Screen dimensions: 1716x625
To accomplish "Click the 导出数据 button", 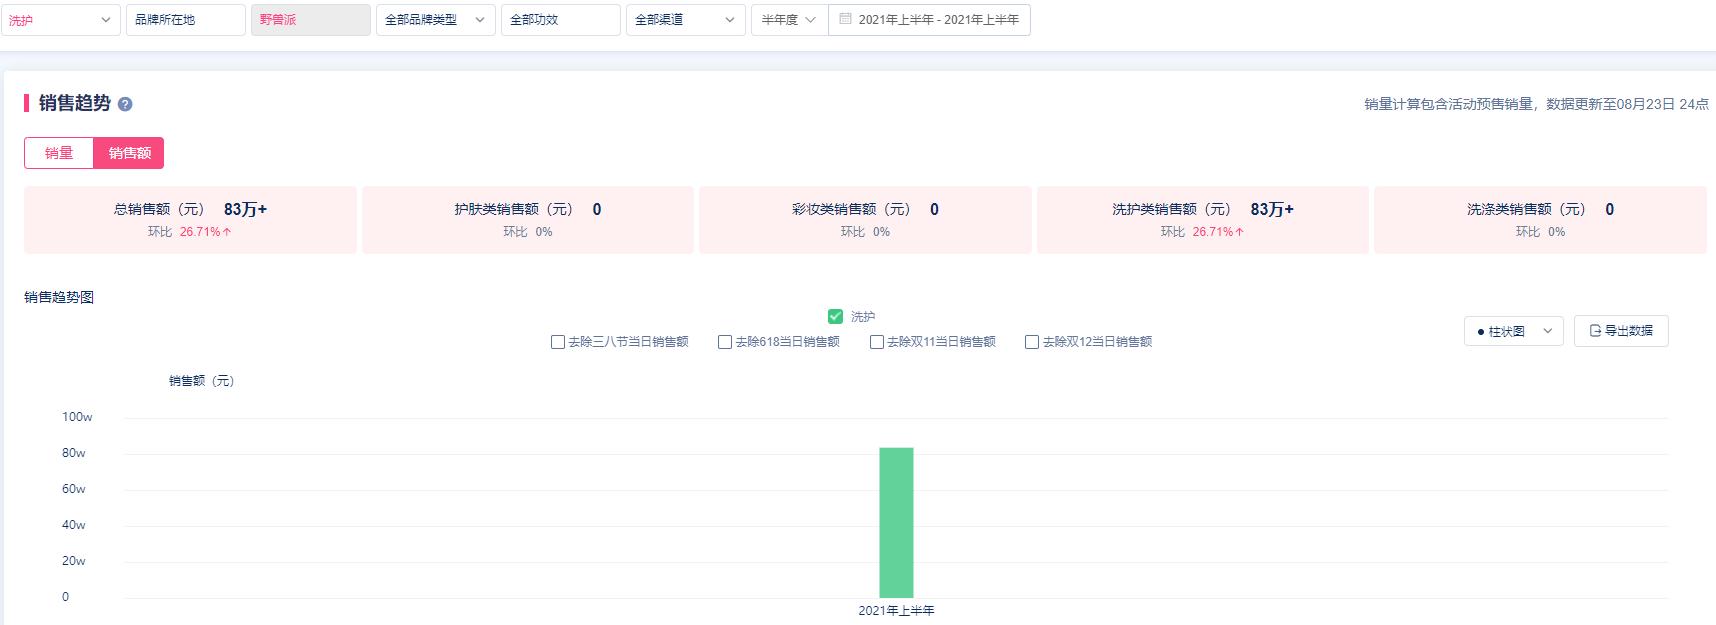I will pyautogui.click(x=1621, y=331).
